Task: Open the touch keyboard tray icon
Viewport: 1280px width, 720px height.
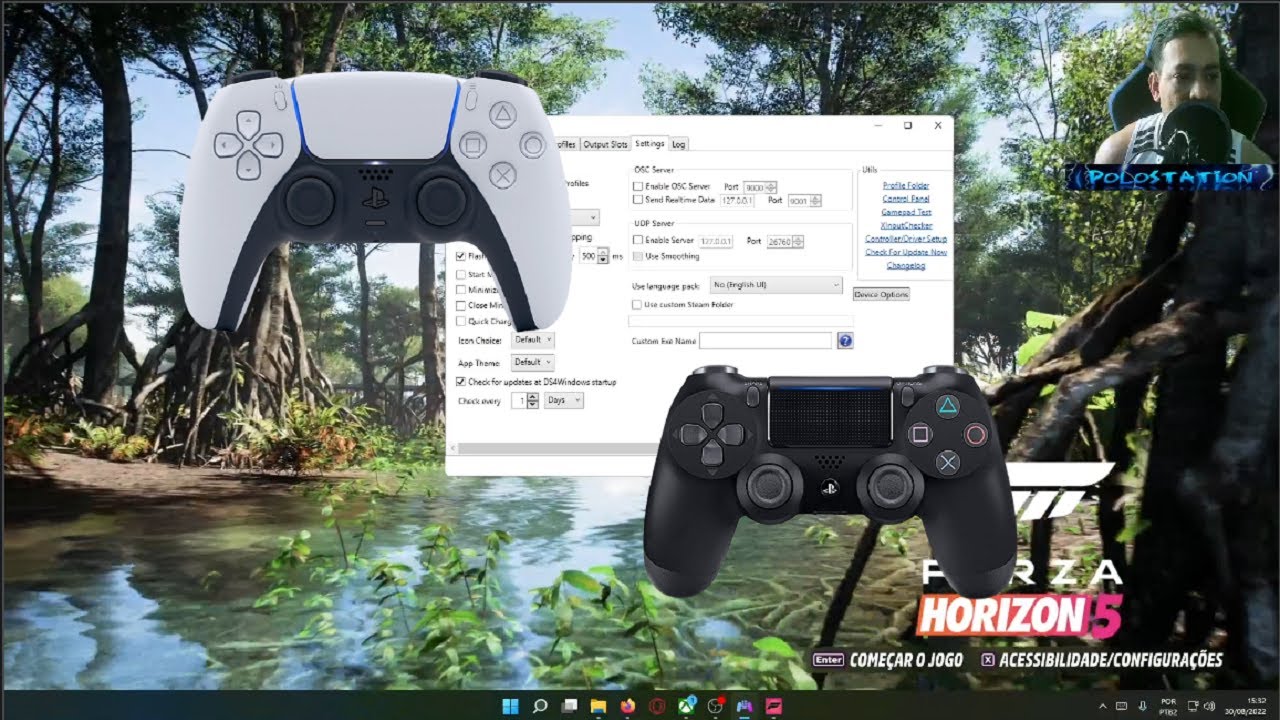Action: [1122, 706]
